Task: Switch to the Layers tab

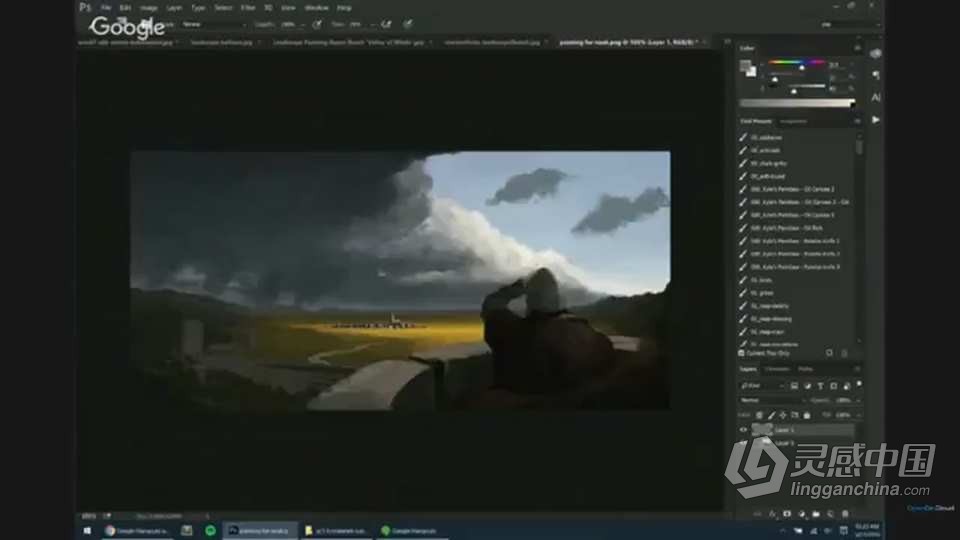Action: [748, 369]
